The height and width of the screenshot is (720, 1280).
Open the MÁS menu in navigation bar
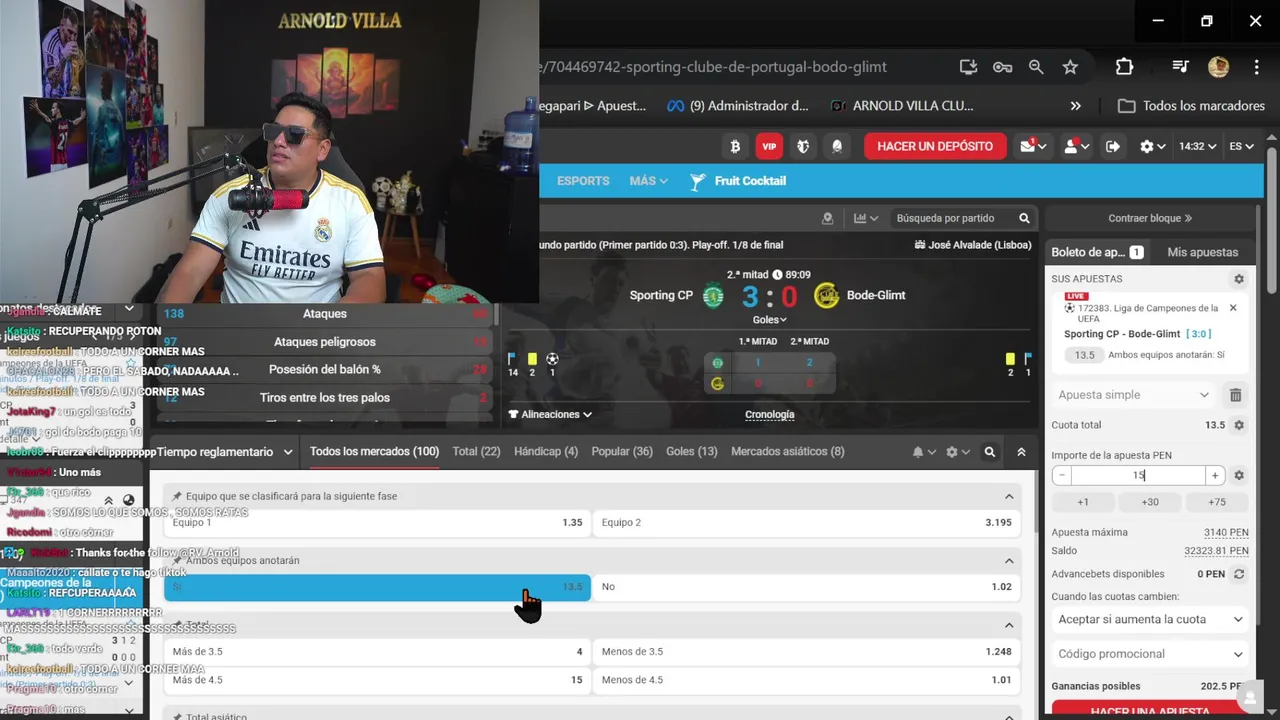pyautogui.click(x=648, y=181)
